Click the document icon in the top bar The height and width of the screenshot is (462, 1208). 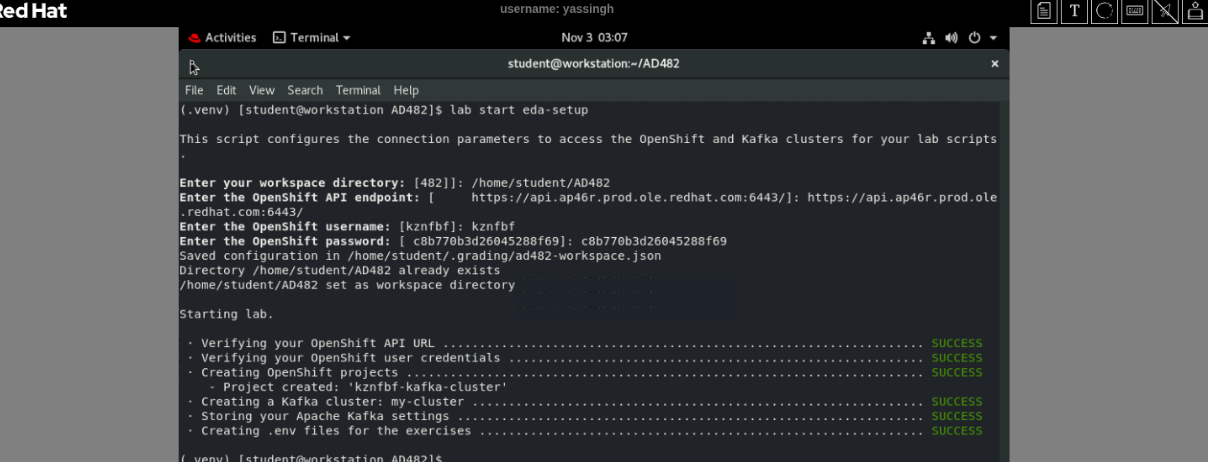(x=1045, y=11)
